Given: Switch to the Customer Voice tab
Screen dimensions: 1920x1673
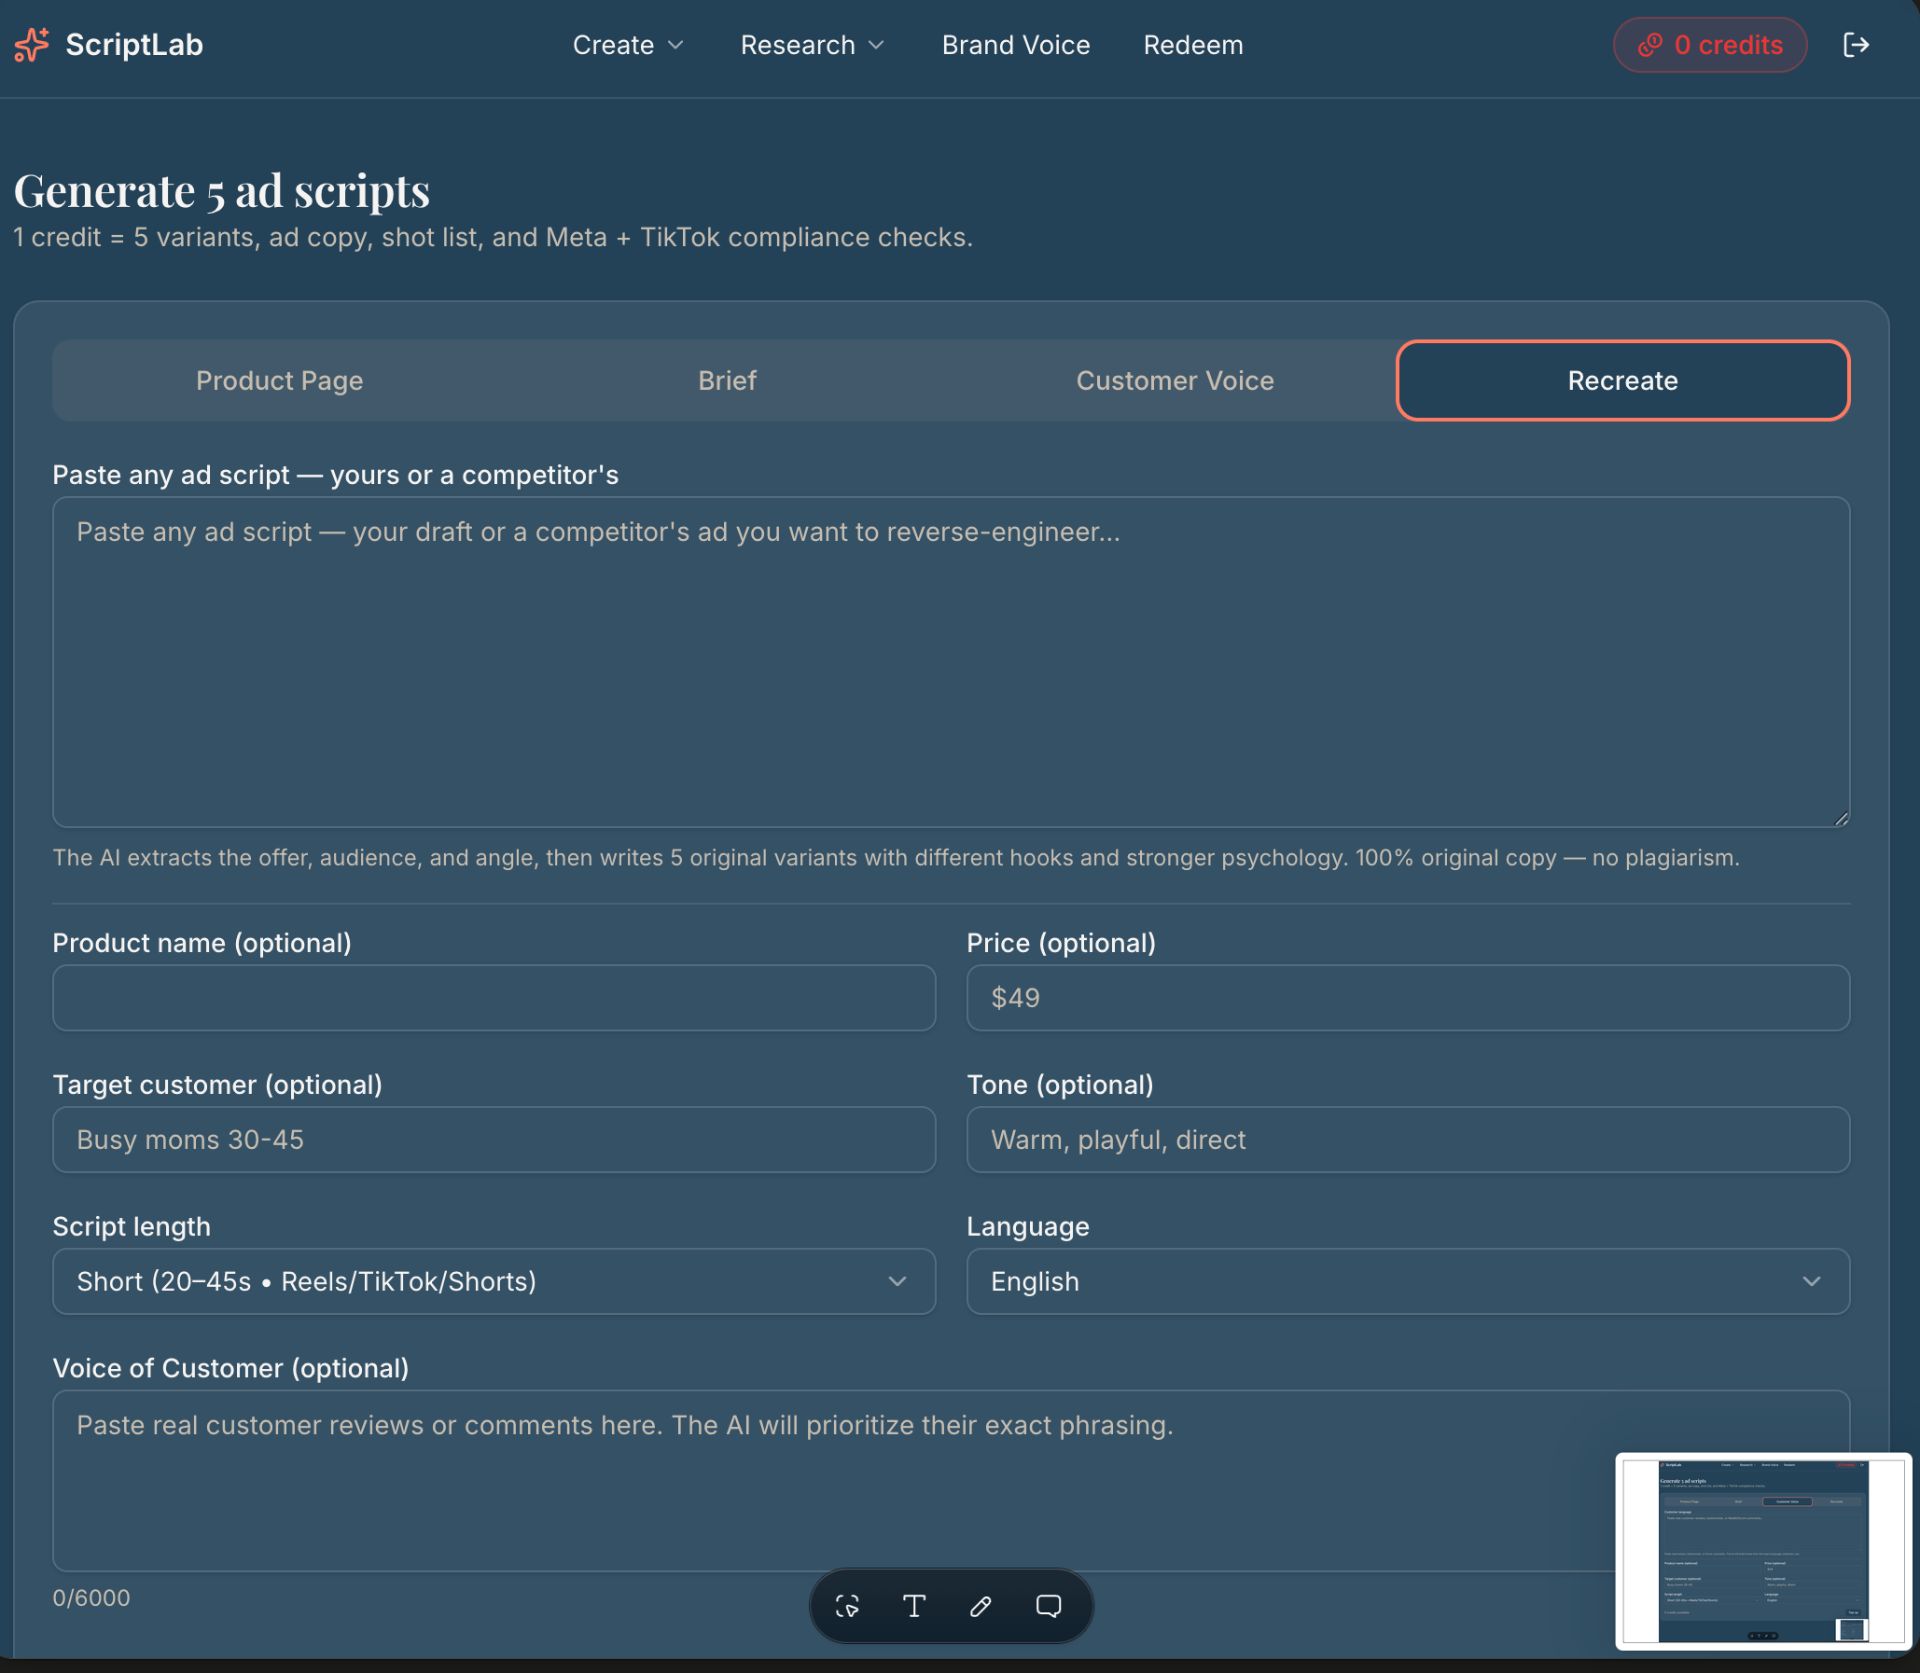Looking at the screenshot, I should [1175, 380].
